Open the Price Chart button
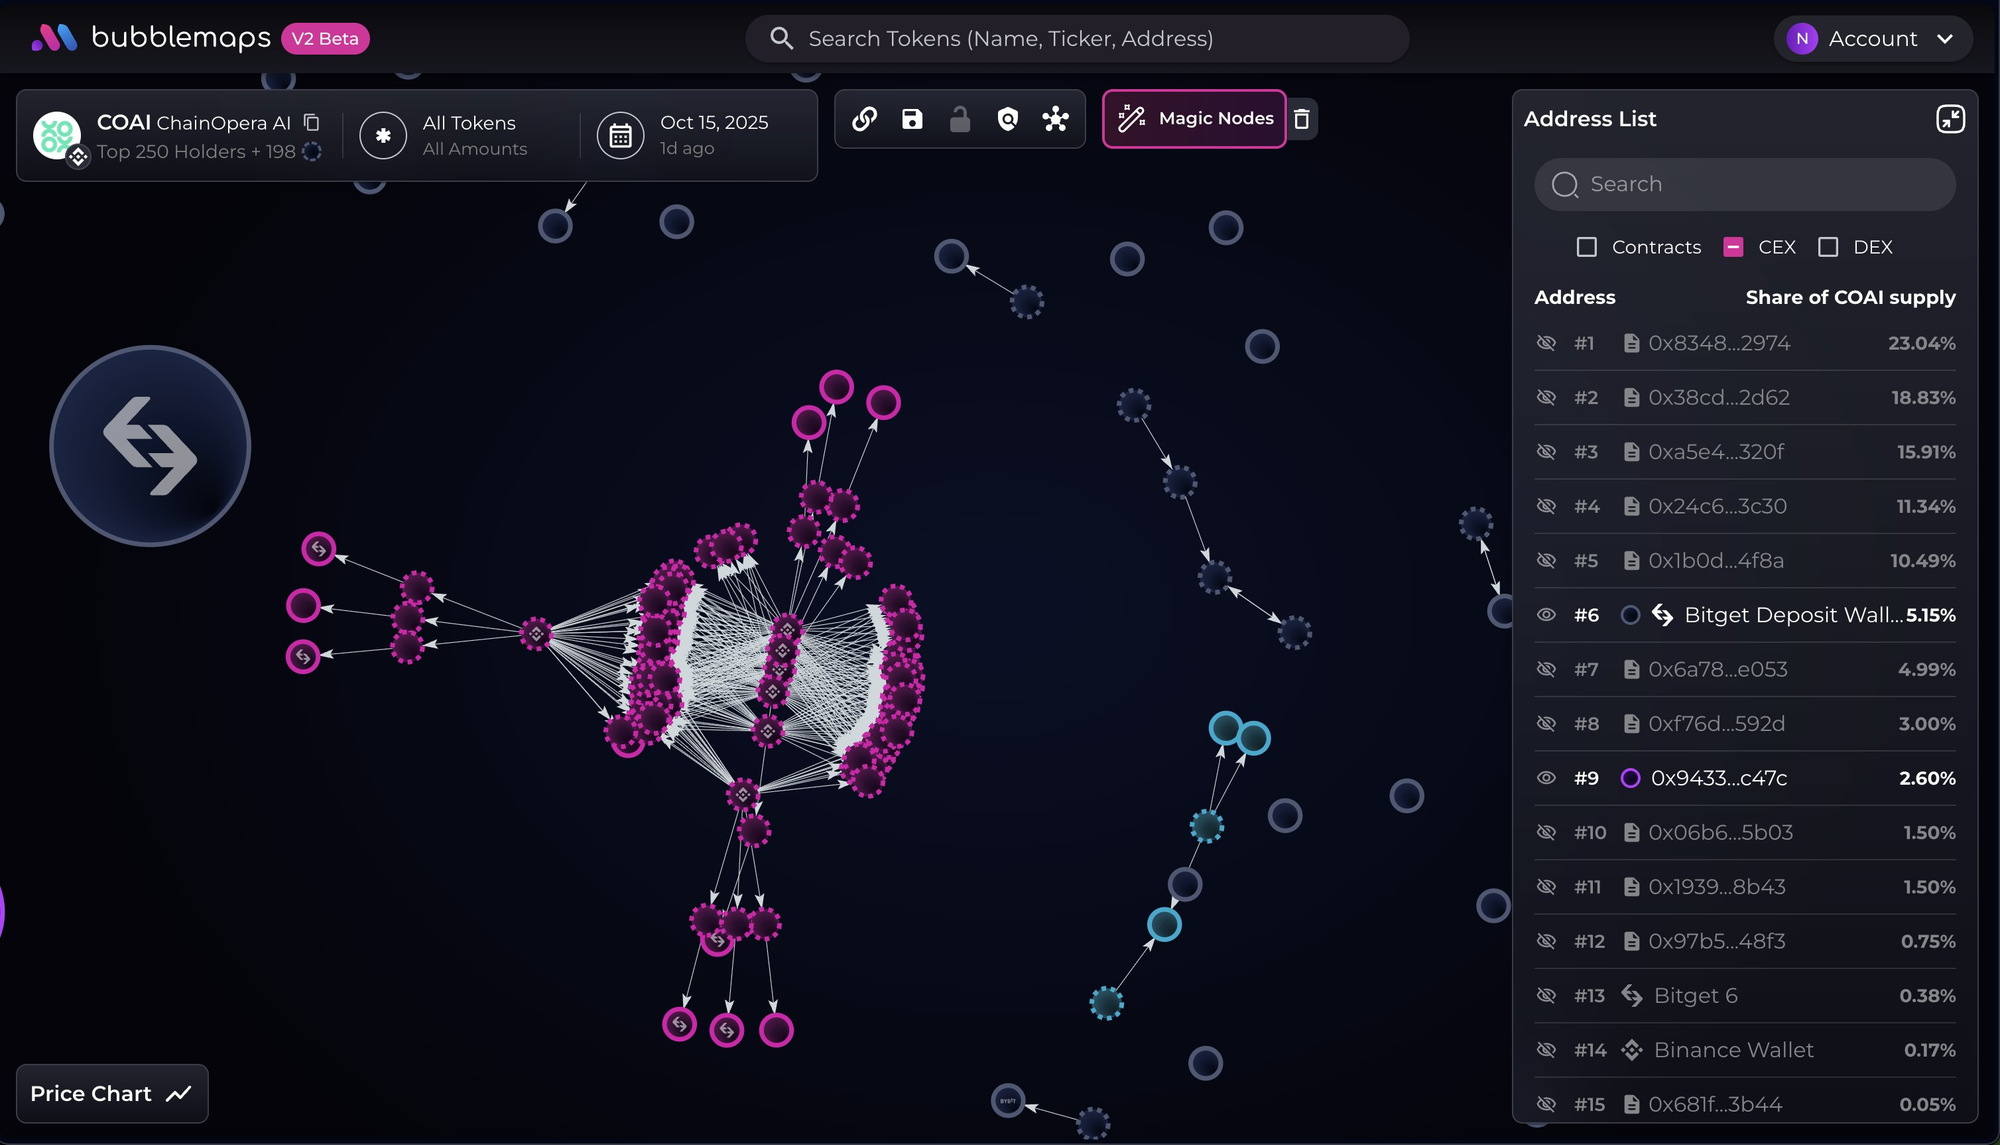This screenshot has height=1145, width=2000. click(112, 1094)
